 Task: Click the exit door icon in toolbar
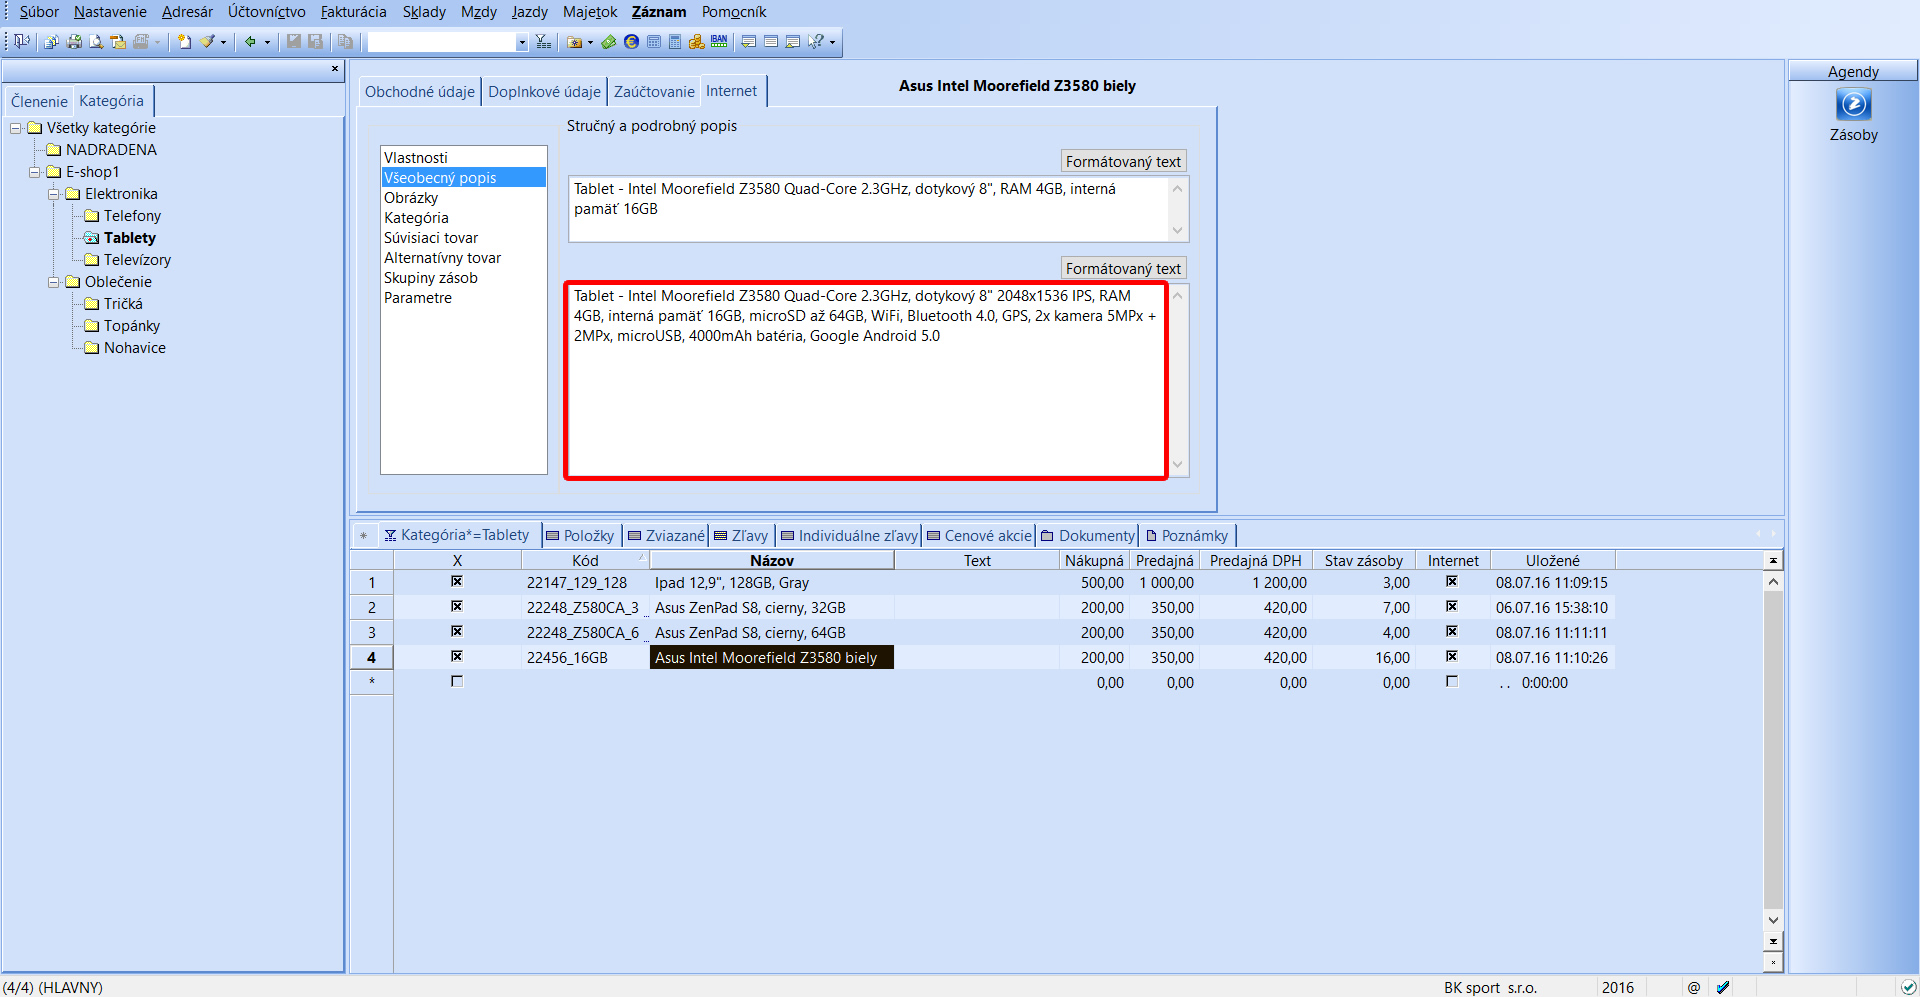pos(21,41)
